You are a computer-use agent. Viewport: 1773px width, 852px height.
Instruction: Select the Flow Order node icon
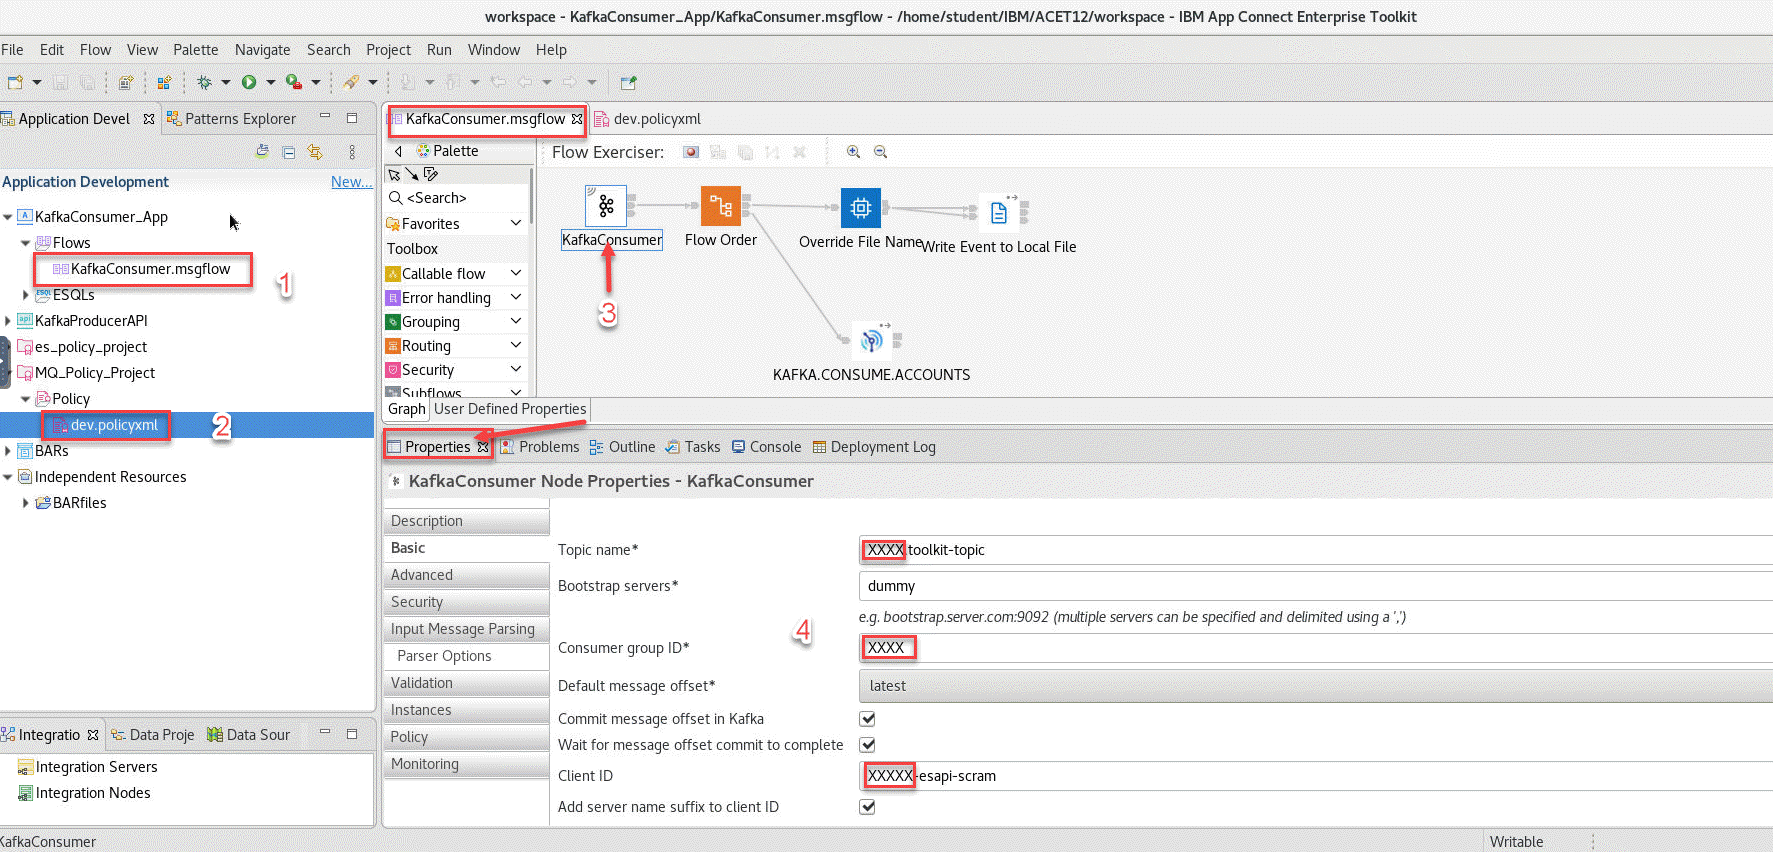720,206
